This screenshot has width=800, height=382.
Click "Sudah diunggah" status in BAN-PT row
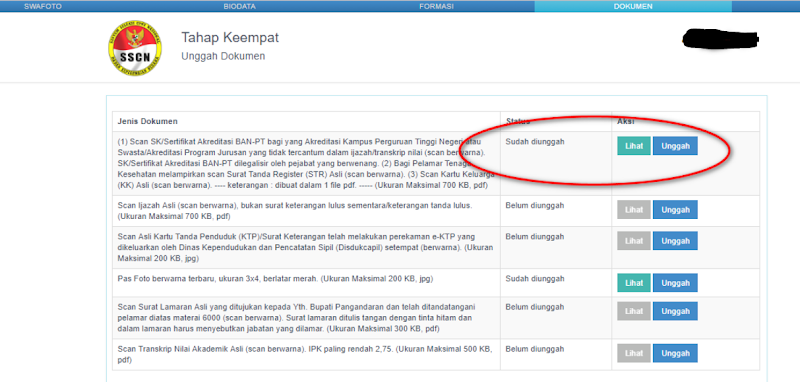[535, 141]
